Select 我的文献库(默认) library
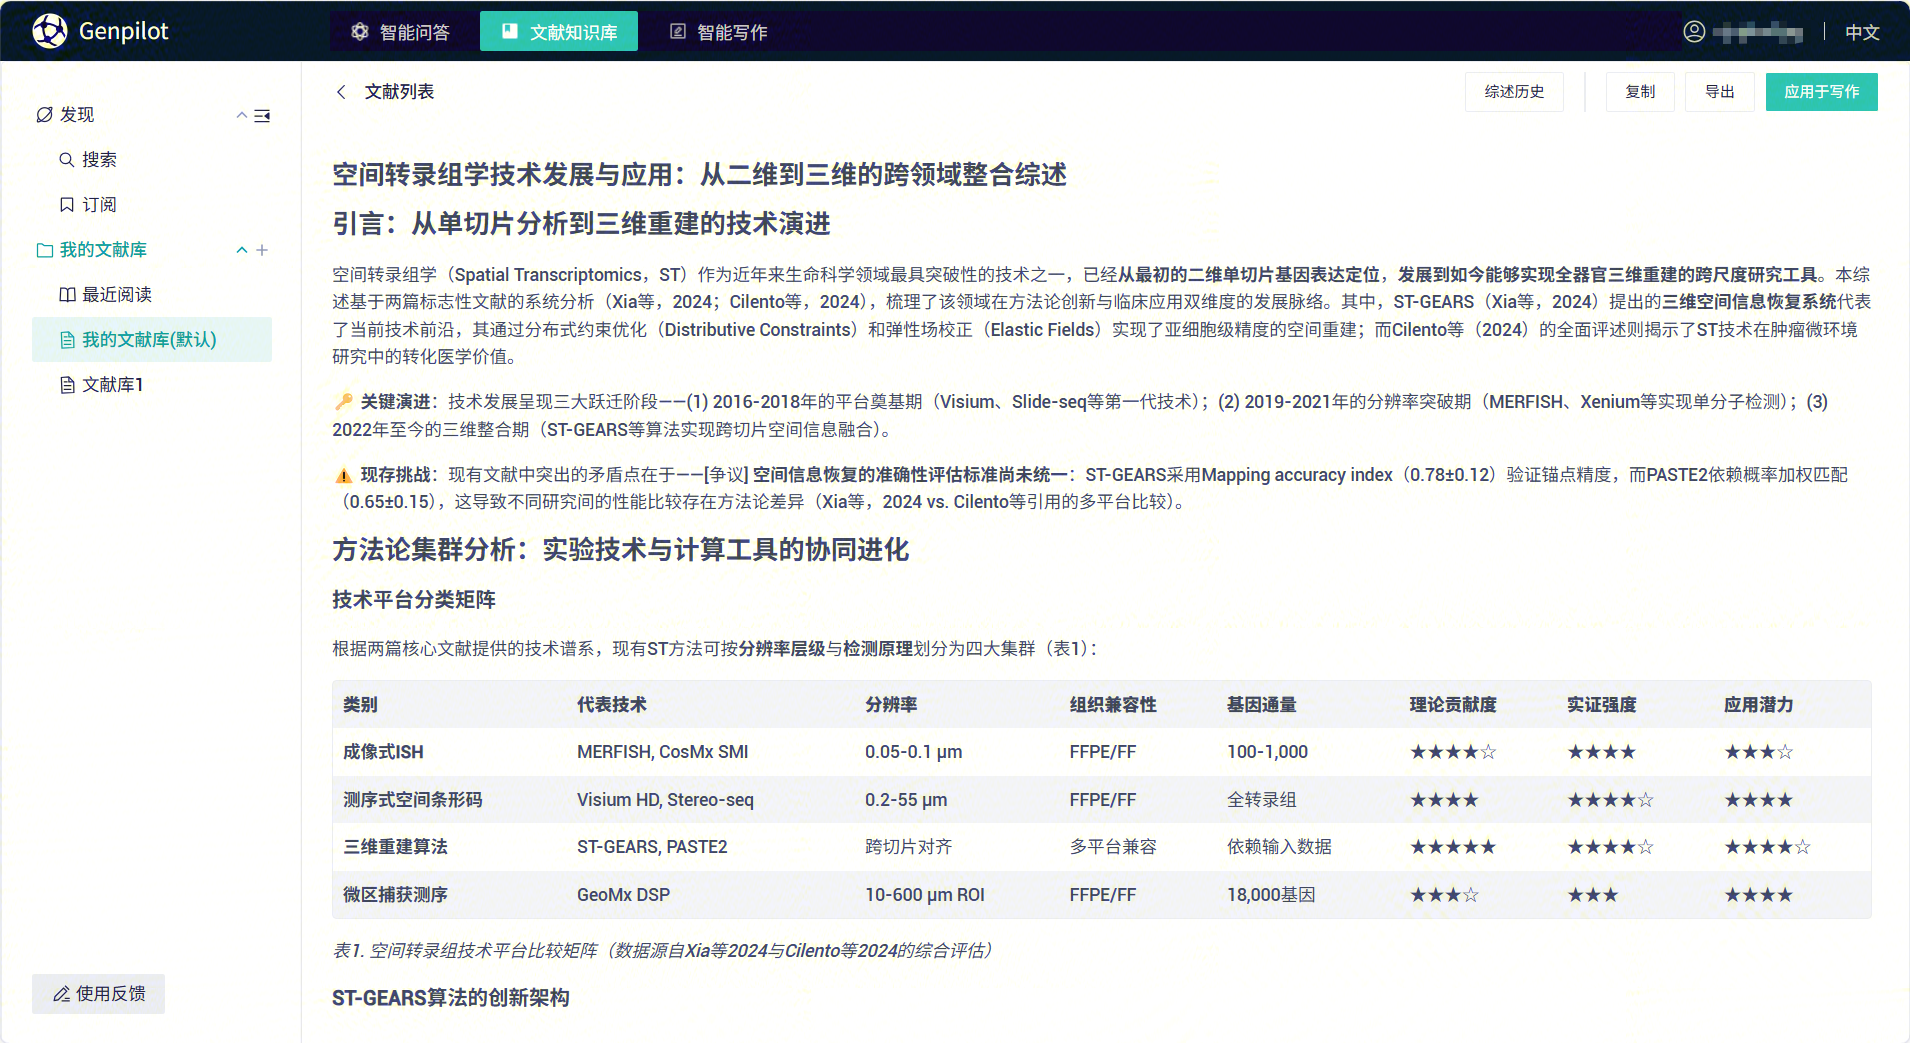 tap(152, 340)
